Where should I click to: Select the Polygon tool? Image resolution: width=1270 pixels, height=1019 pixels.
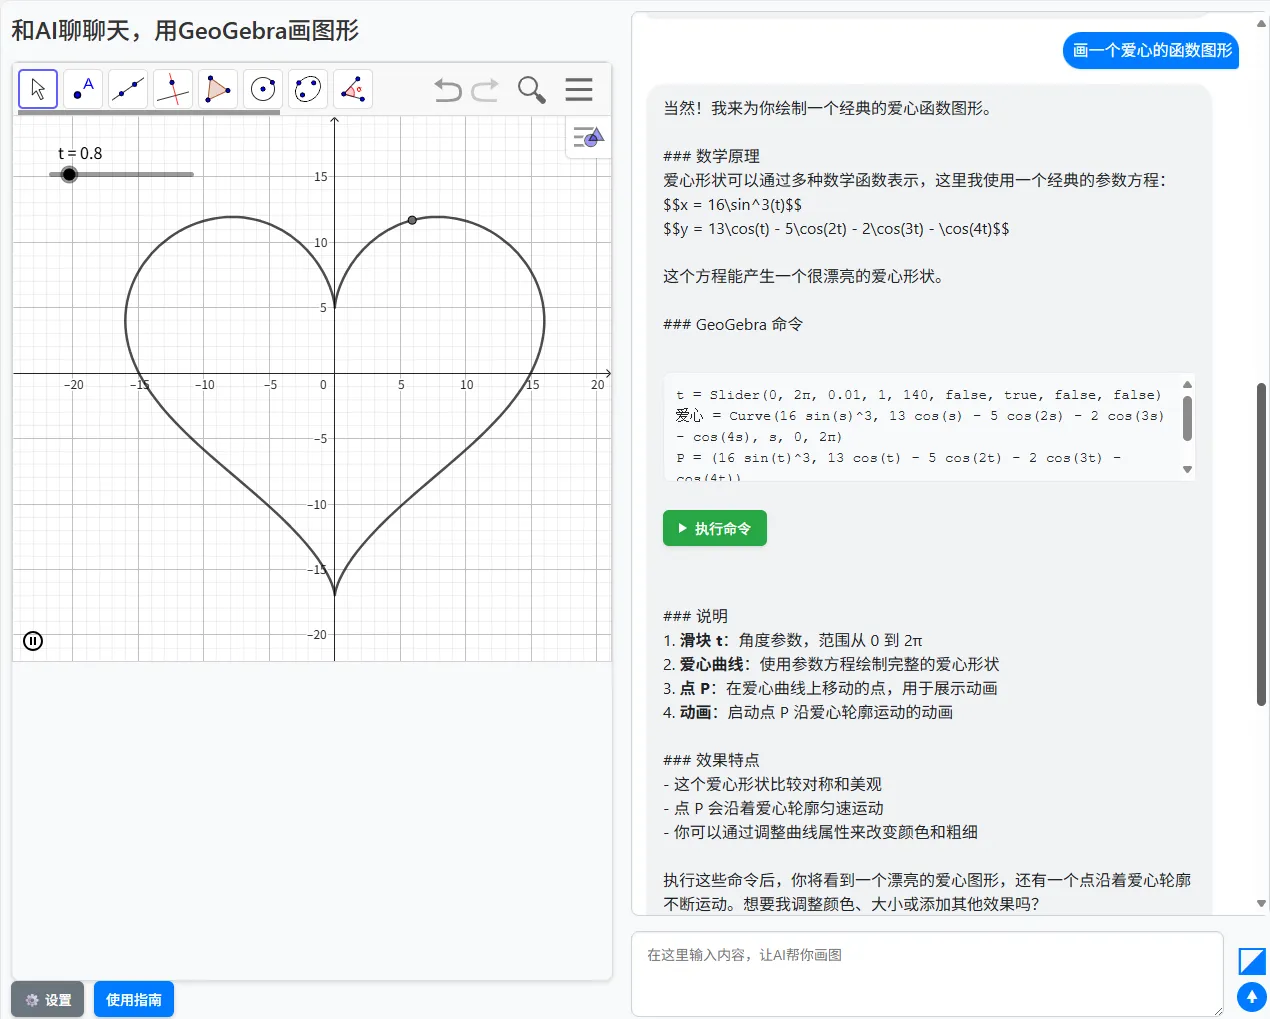pyautogui.click(x=217, y=89)
